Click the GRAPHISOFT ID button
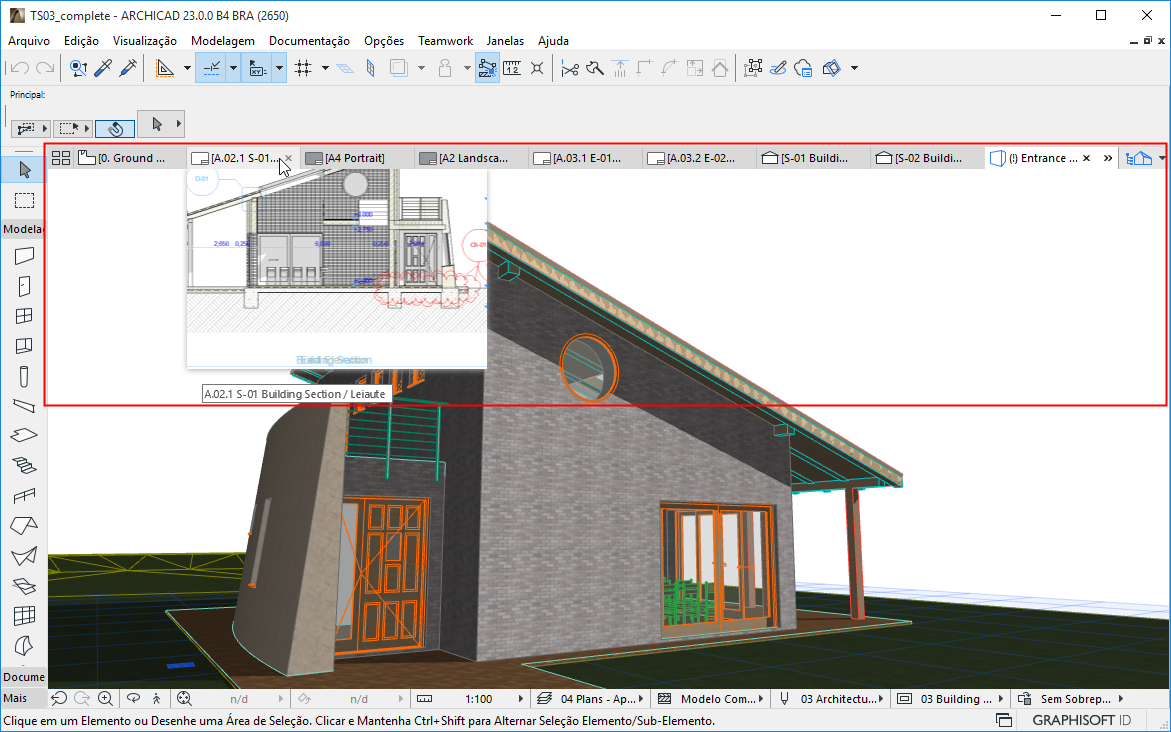 [x=1081, y=720]
